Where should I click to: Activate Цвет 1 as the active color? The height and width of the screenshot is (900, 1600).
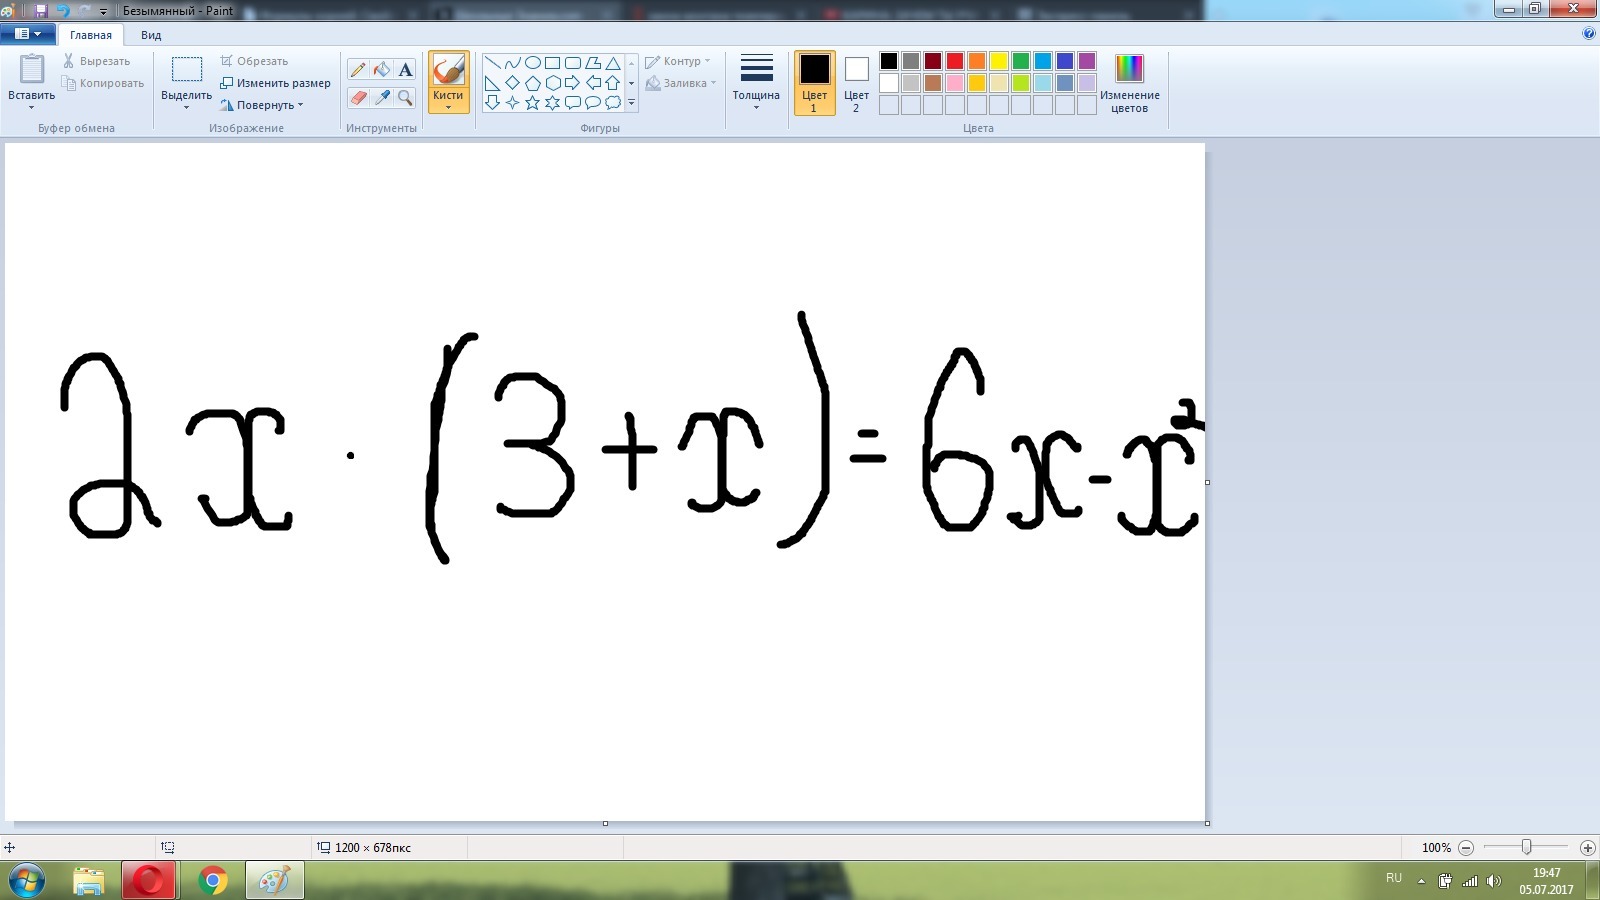point(814,83)
